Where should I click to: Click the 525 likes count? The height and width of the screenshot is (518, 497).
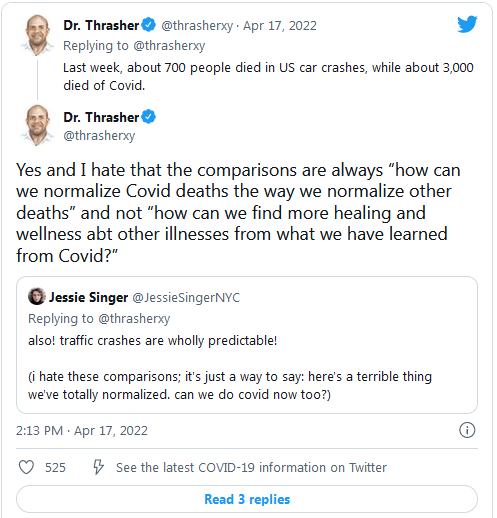coord(55,467)
